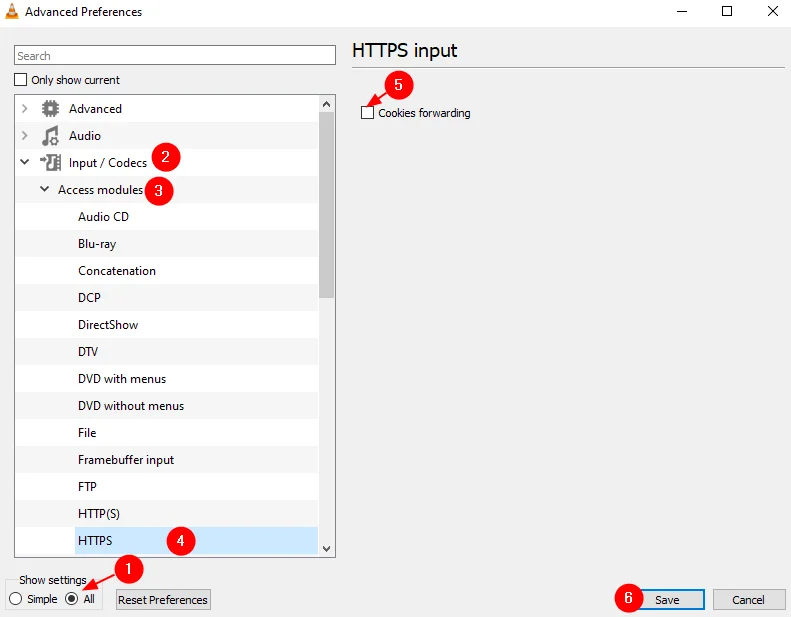791x617 pixels.
Task: Collapse the Input / Codecs node
Action: [24, 162]
